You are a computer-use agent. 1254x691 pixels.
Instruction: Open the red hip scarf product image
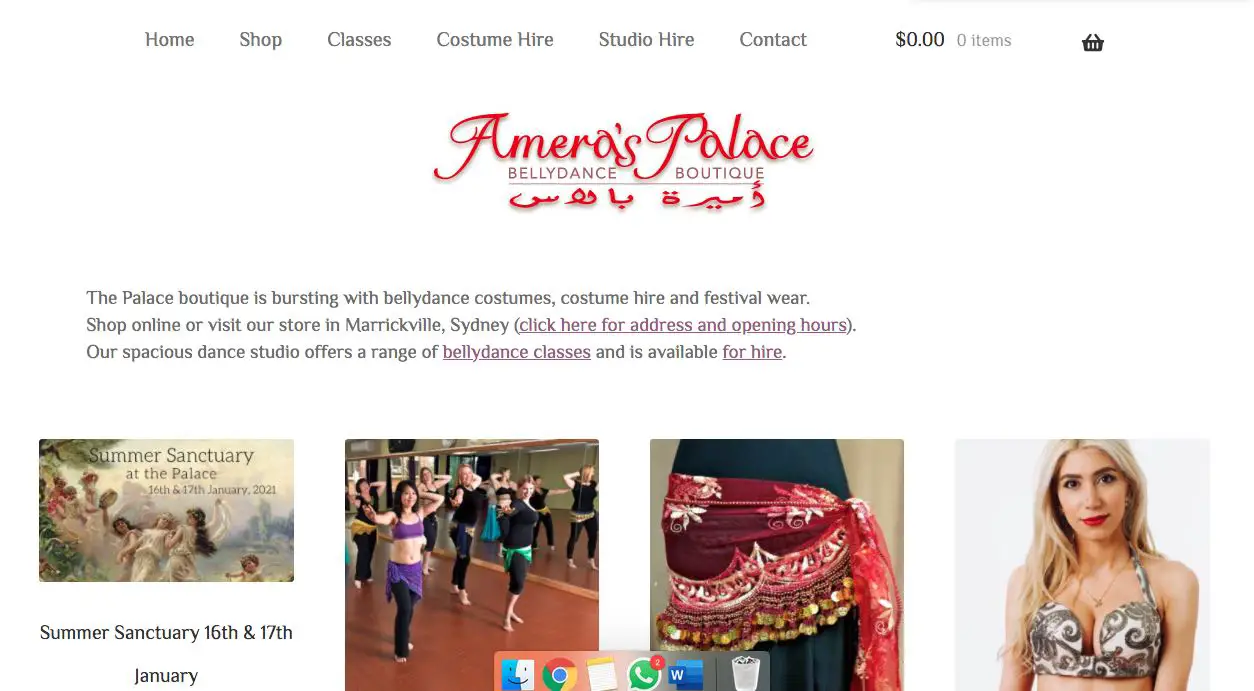(x=777, y=564)
